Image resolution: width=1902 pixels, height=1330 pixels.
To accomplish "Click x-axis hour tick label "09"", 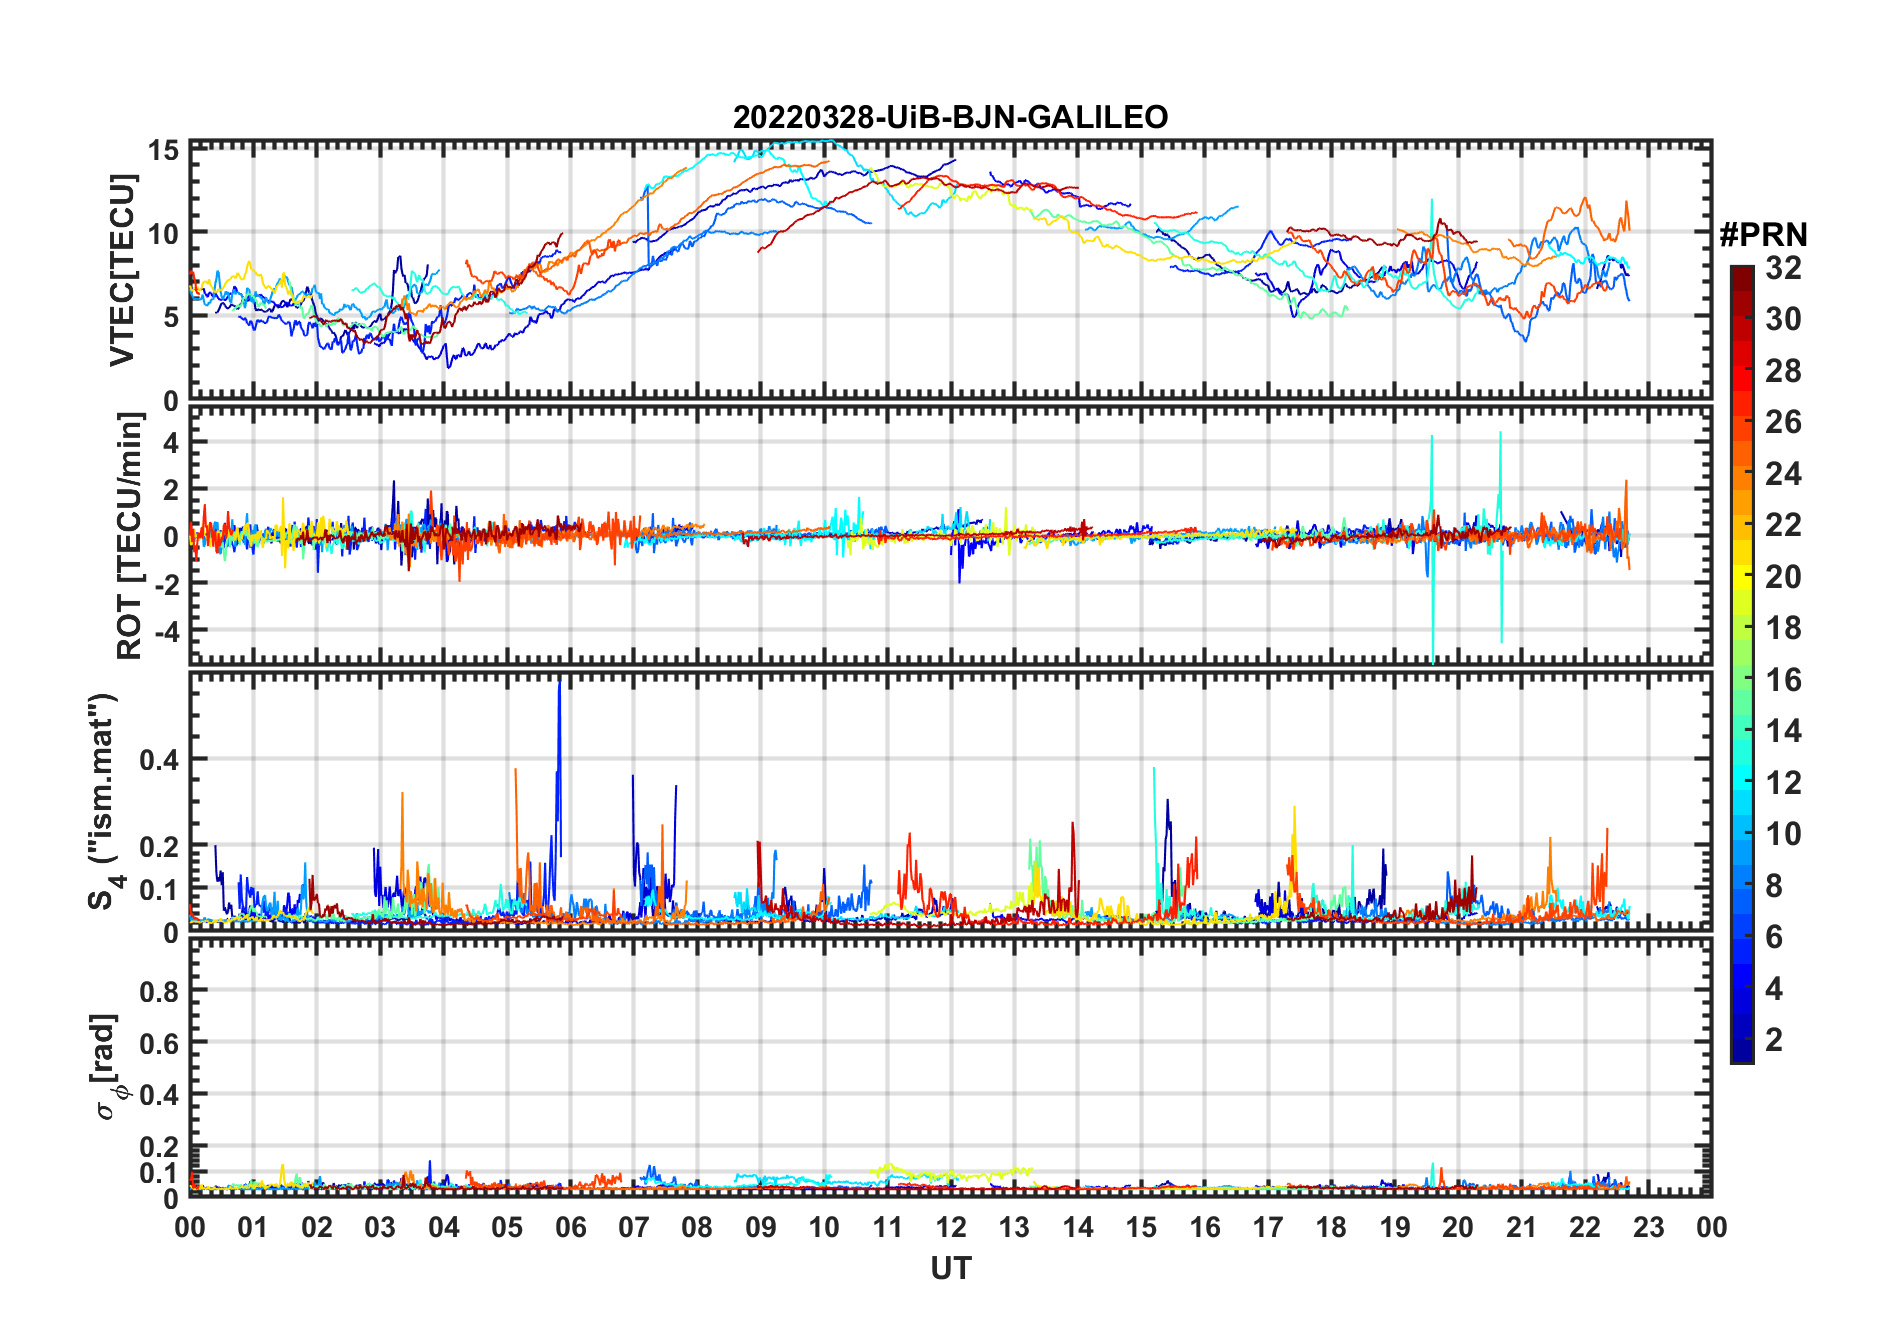I will coord(760,1227).
